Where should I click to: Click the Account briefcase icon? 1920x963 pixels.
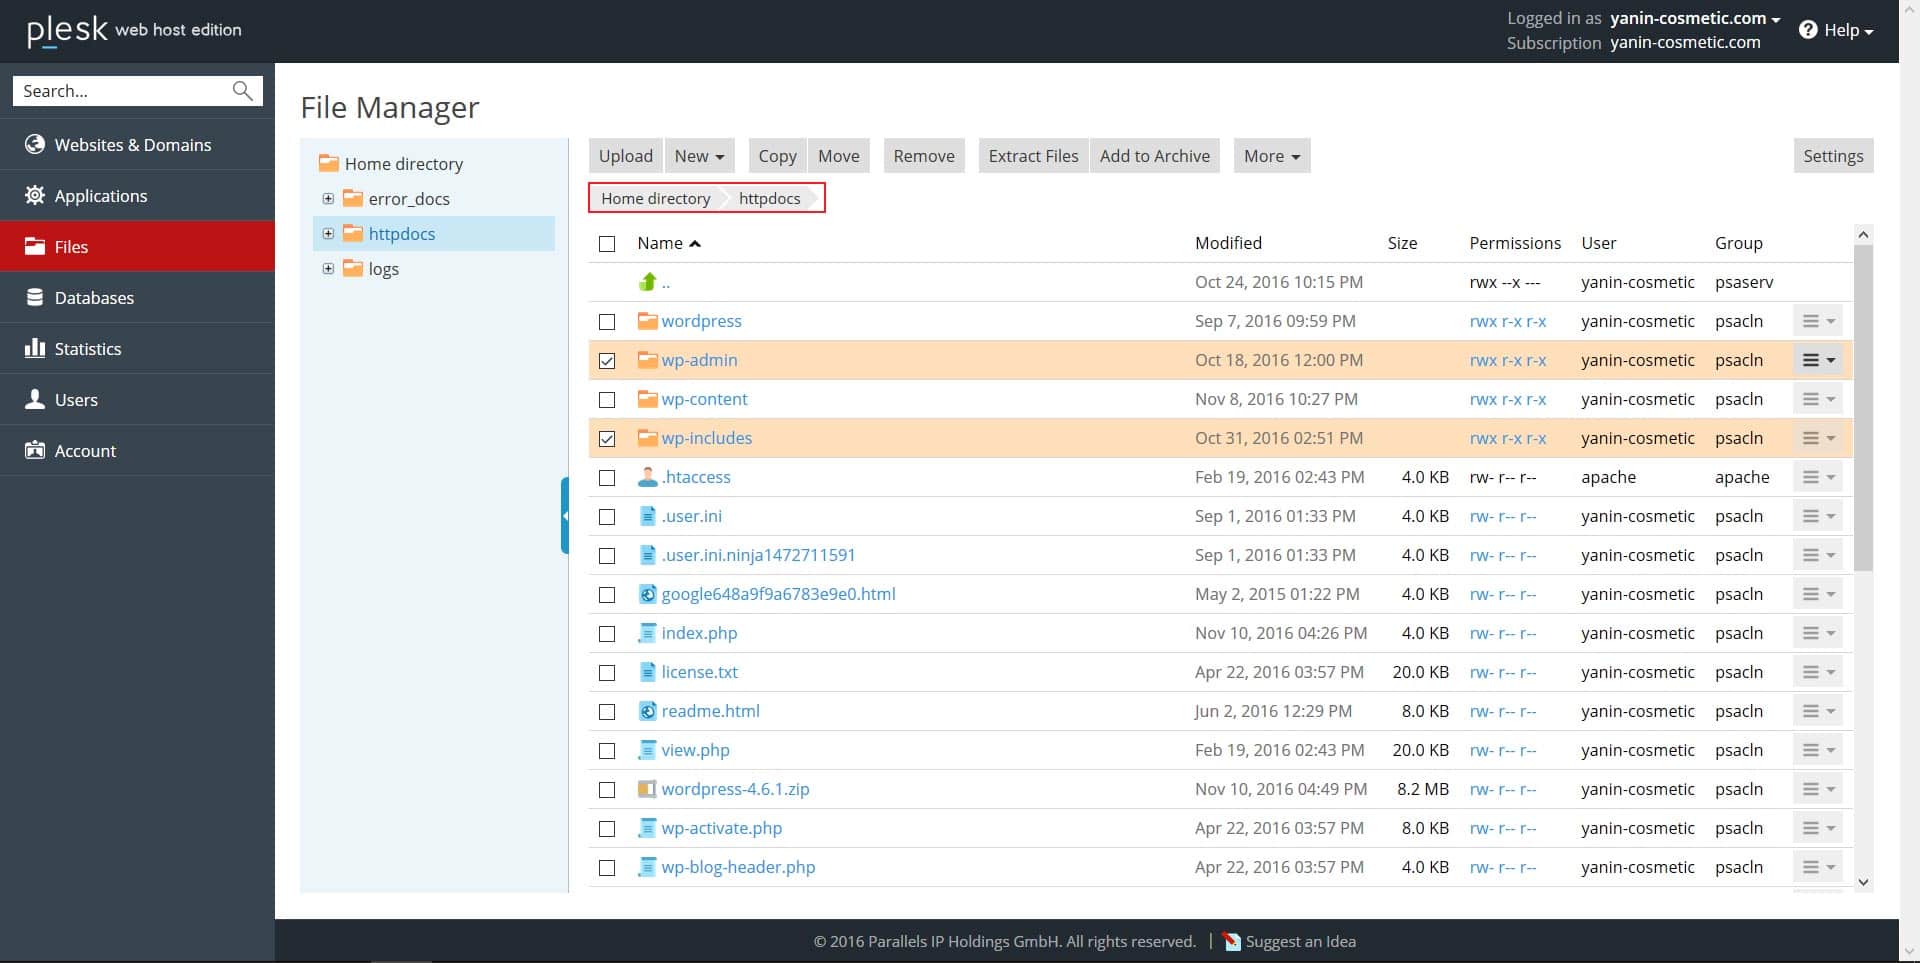35,450
